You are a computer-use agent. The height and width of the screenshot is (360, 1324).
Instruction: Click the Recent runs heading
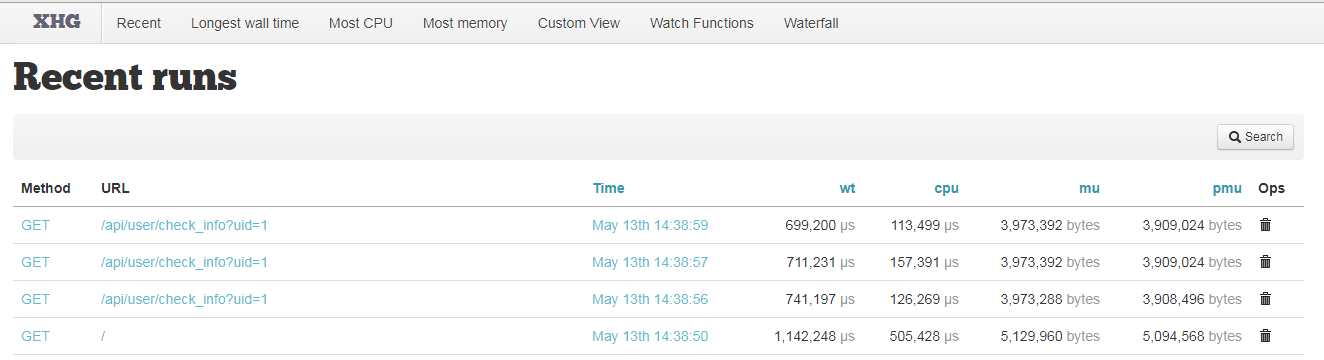(x=125, y=78)
